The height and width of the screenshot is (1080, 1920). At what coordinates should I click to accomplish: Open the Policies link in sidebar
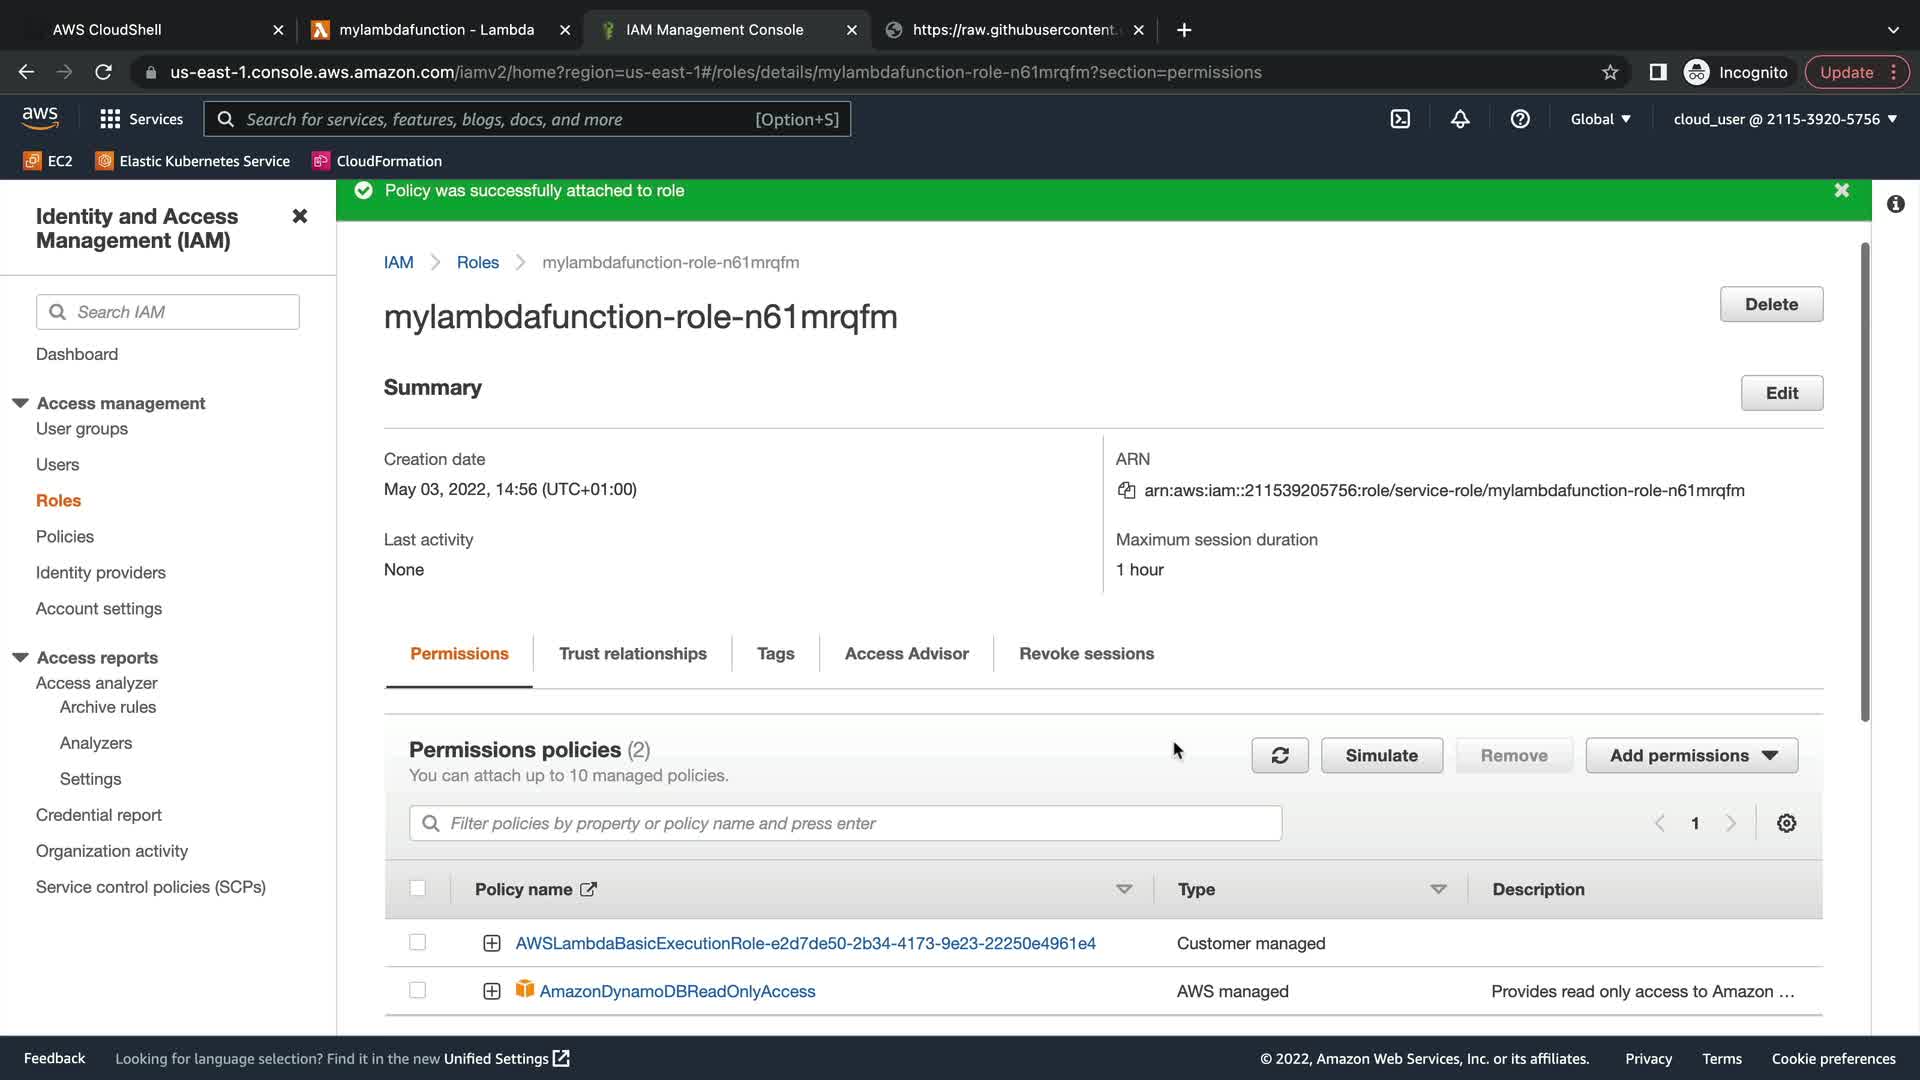(x=65, y=536)
